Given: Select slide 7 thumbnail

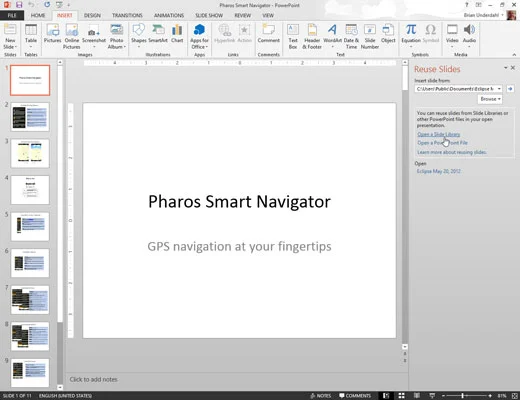Looking at the screenshot, I should [30, 300].
